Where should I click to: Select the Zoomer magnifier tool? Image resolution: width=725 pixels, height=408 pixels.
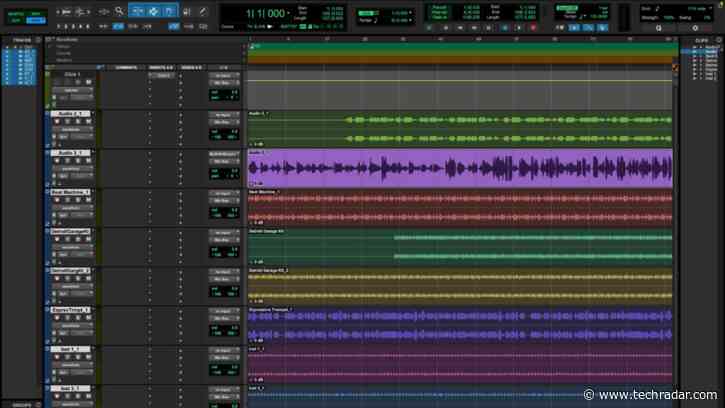tap(119, 11)
